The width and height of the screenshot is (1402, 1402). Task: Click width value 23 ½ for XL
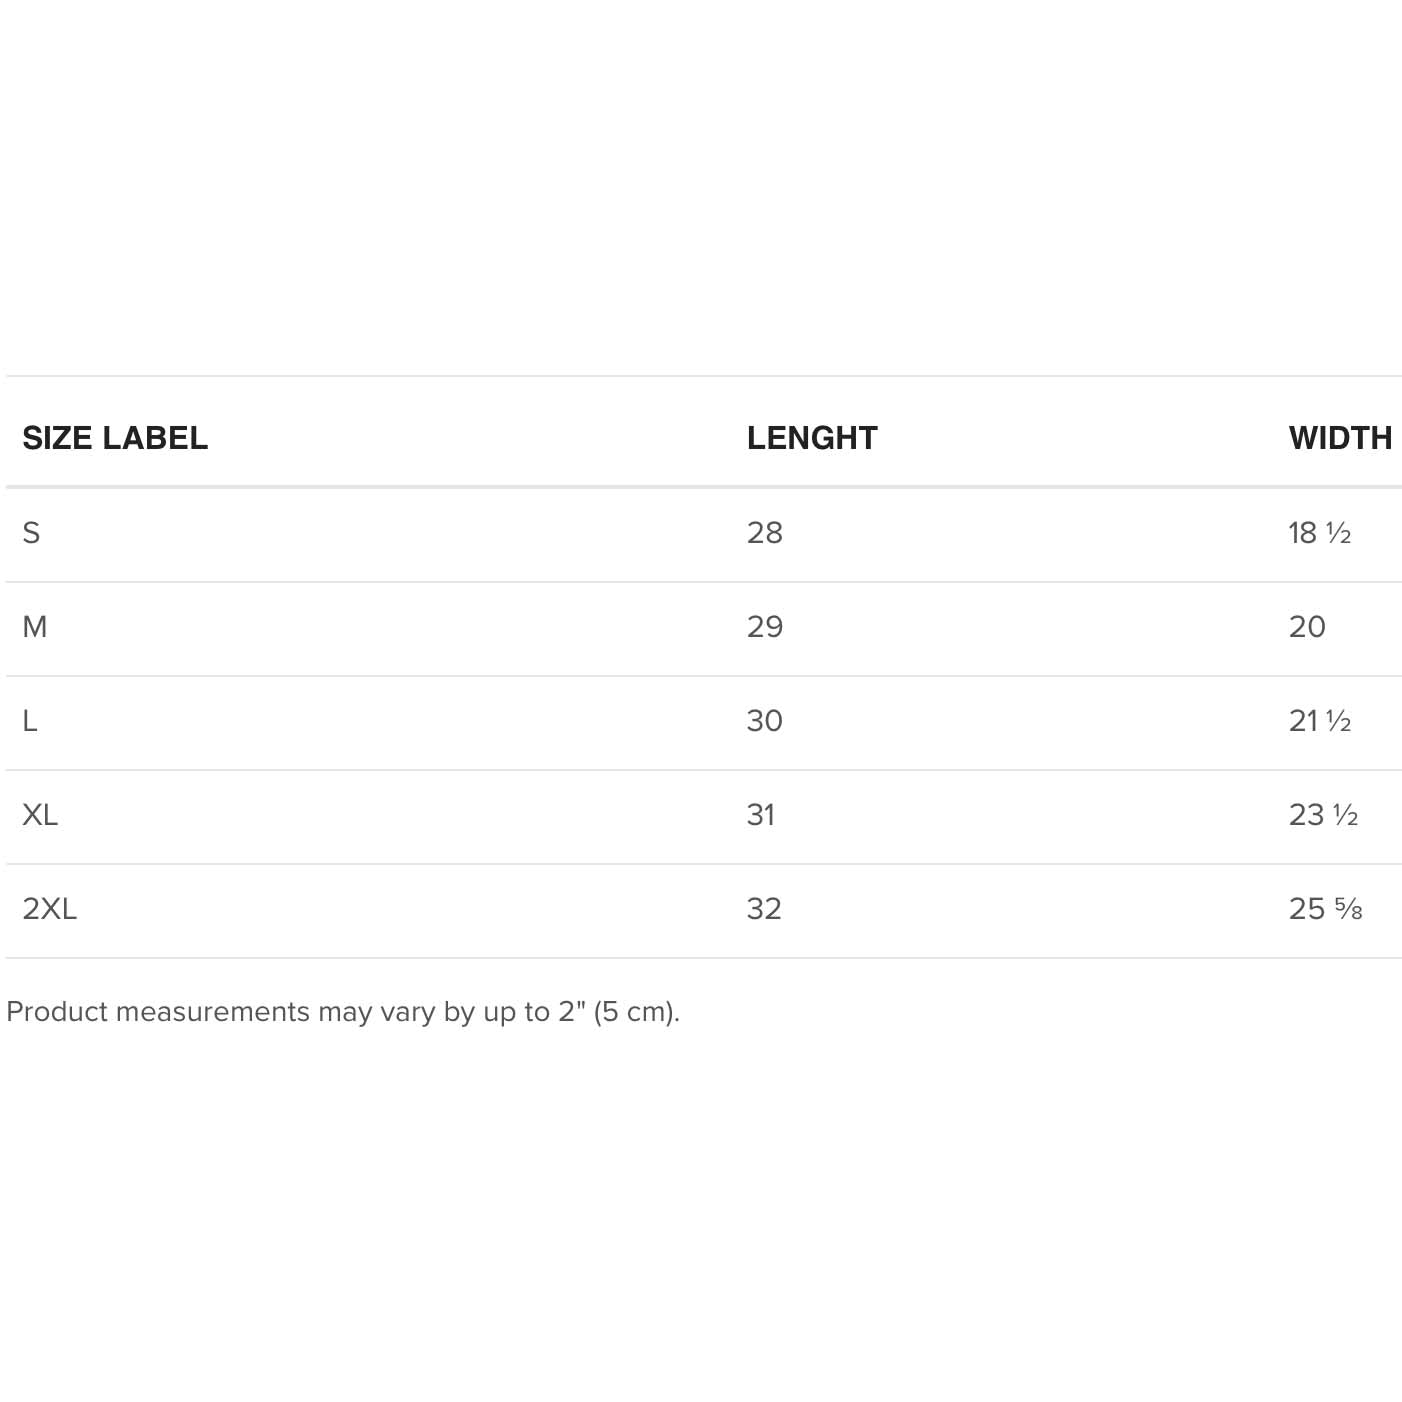1323,815
